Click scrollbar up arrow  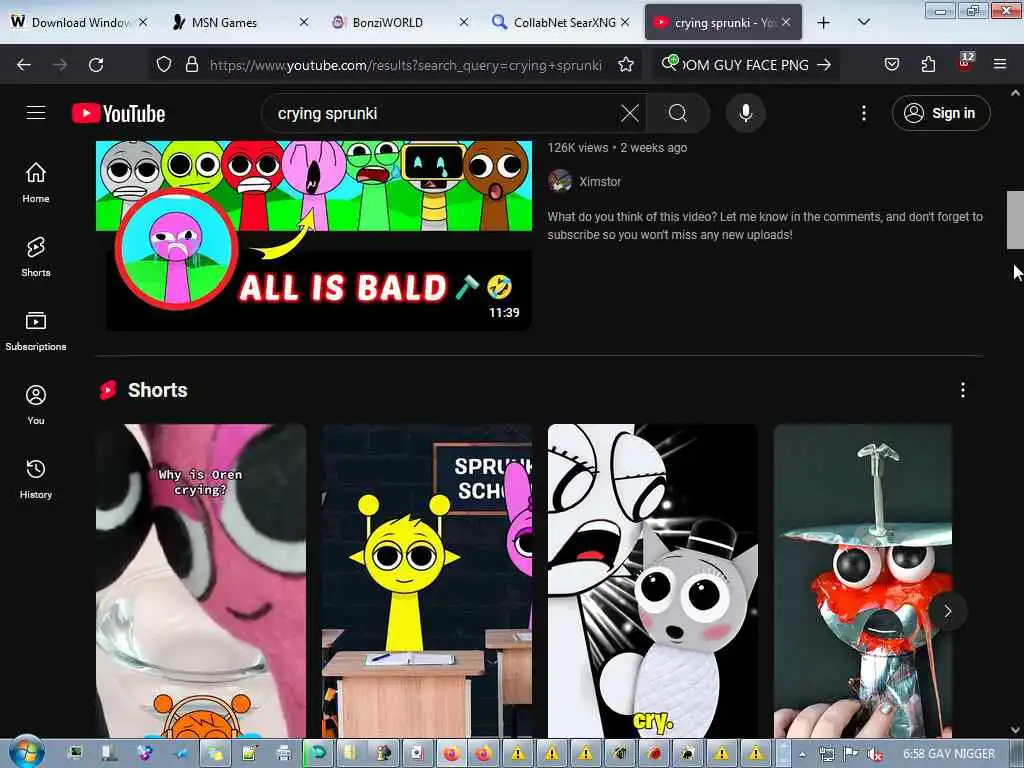click(1016, 93)
